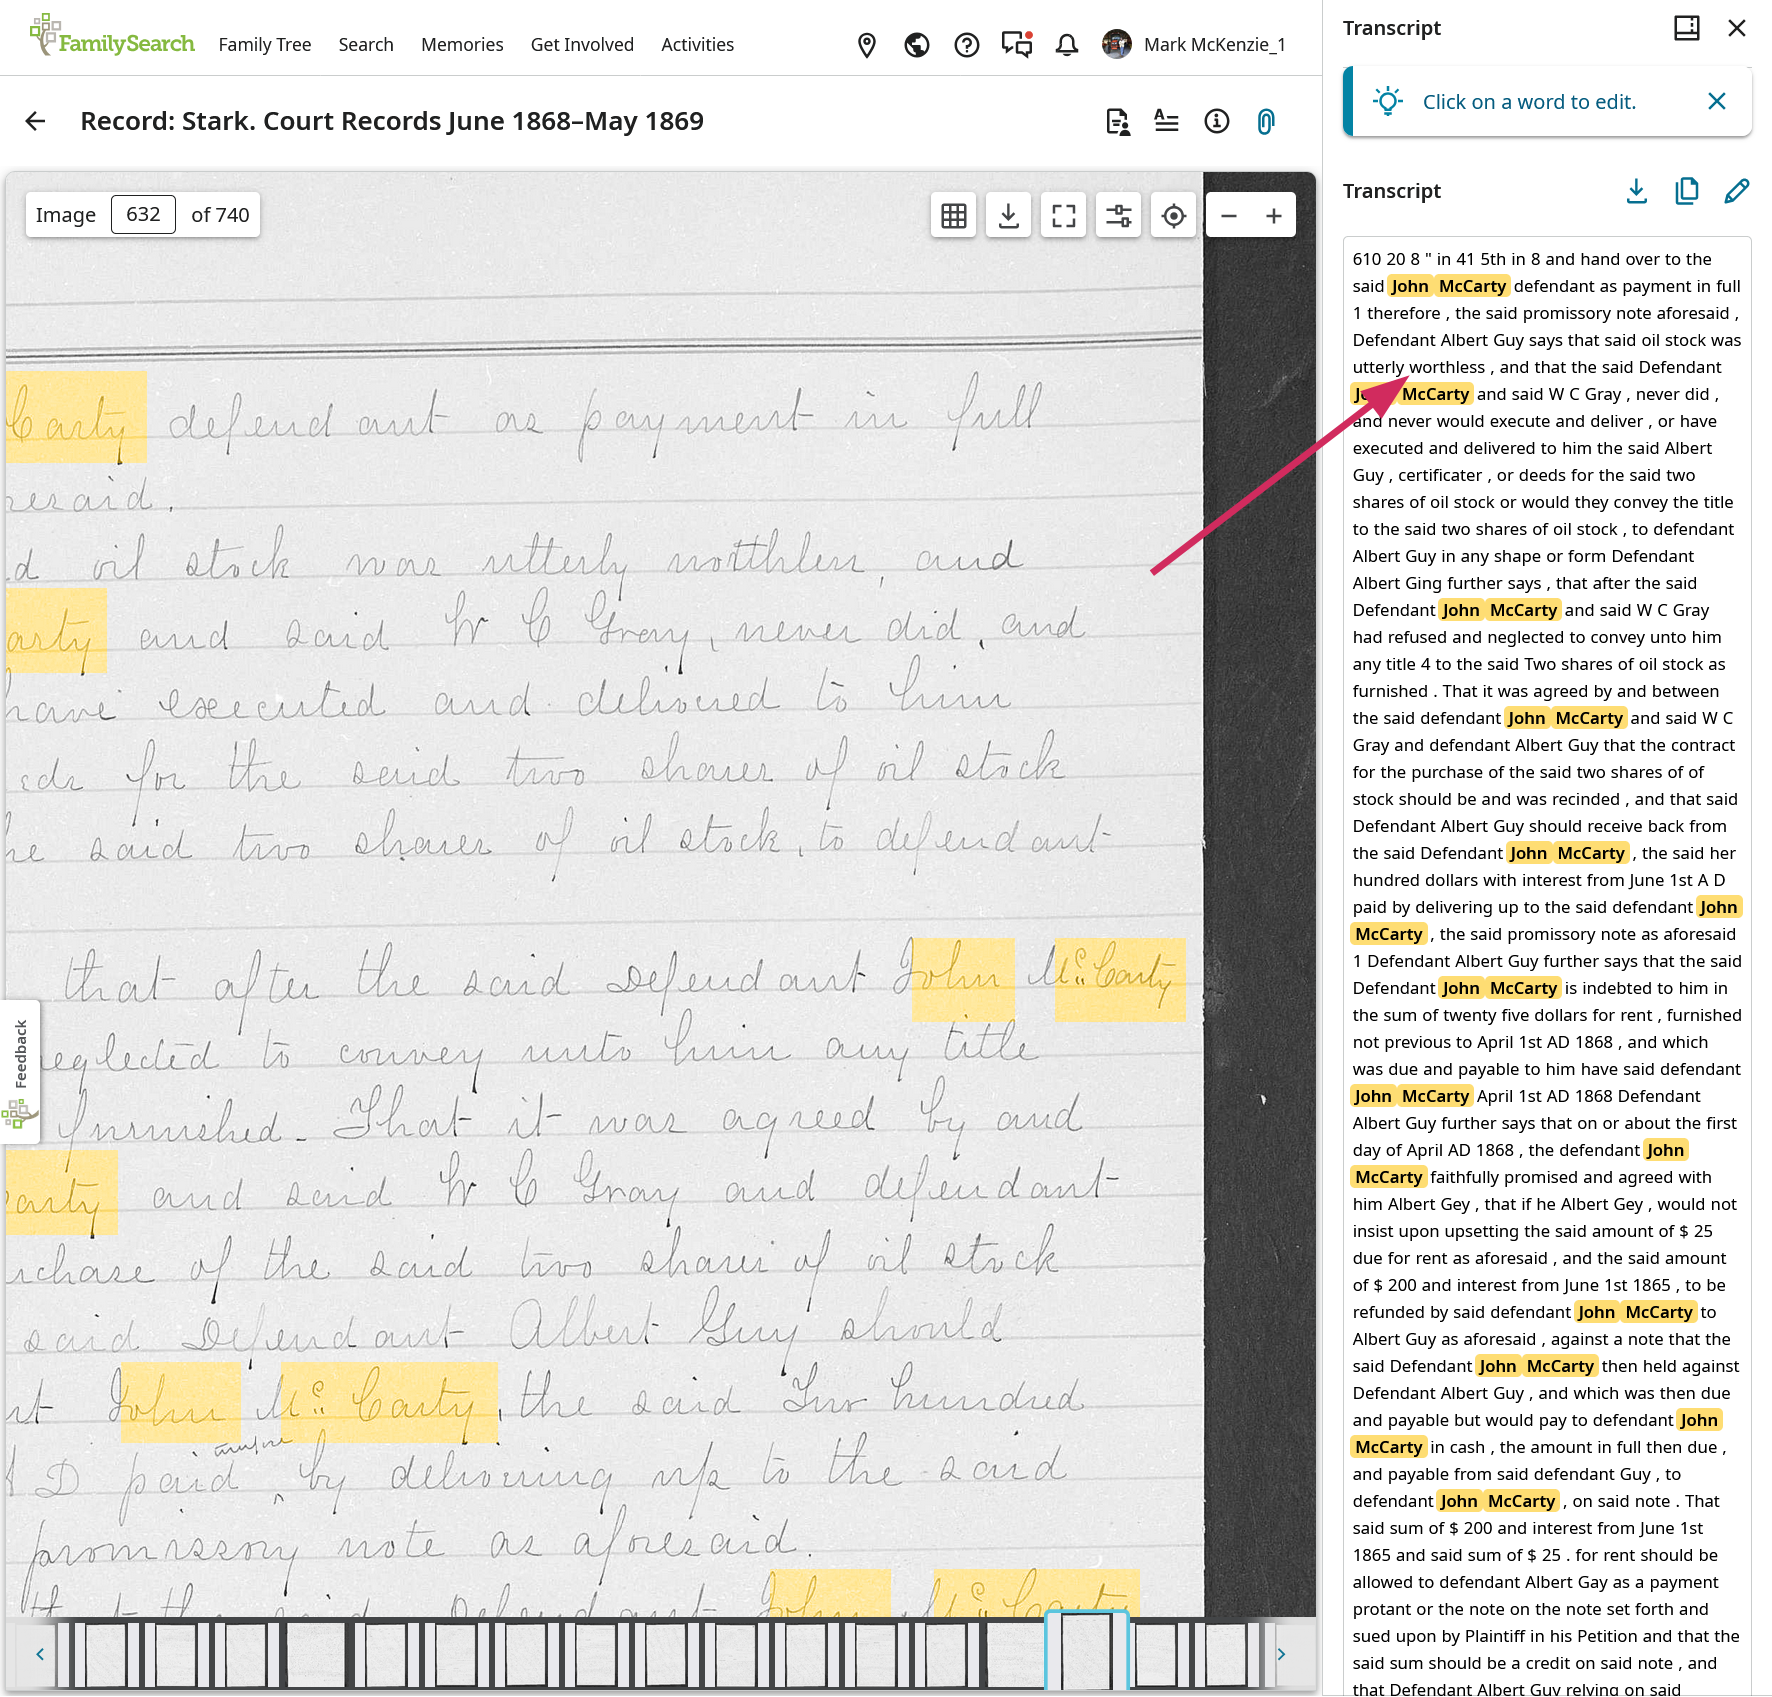Zoom out of the image
Screen dimensions: 1772x1697
click(1229, 215)
